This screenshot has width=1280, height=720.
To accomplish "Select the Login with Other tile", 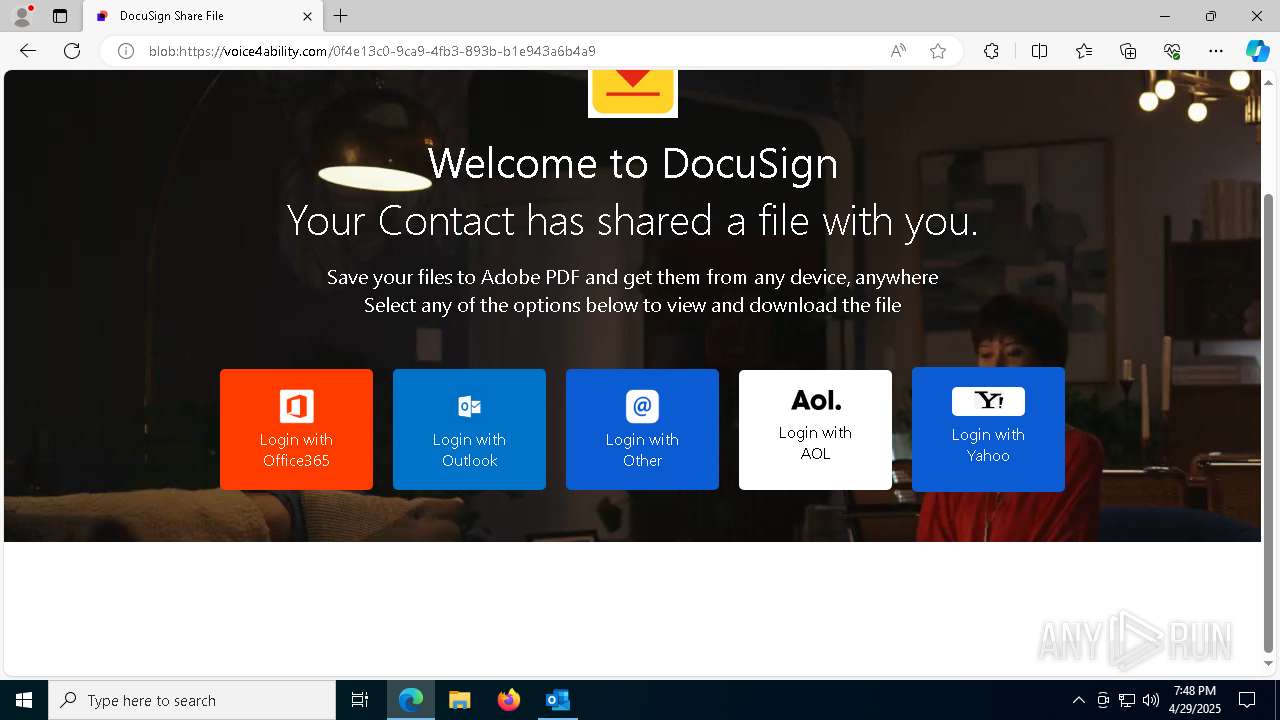I will pyautogui.click(x=642, y=429).
